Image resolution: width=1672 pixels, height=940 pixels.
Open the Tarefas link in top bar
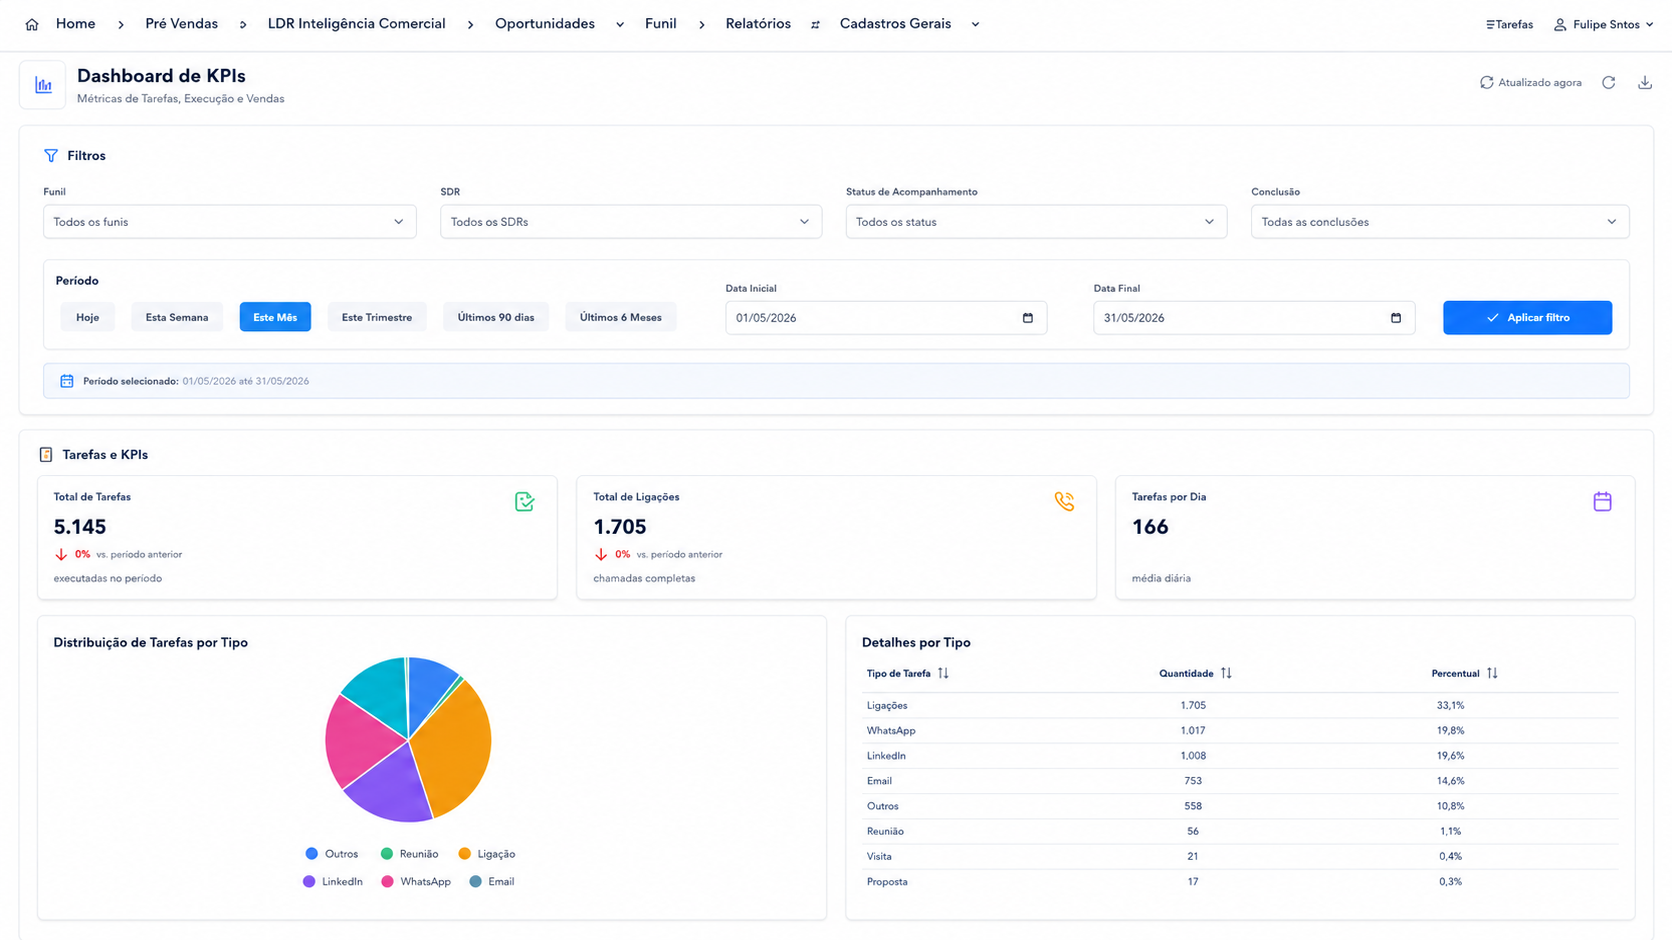pos(1509,24)
